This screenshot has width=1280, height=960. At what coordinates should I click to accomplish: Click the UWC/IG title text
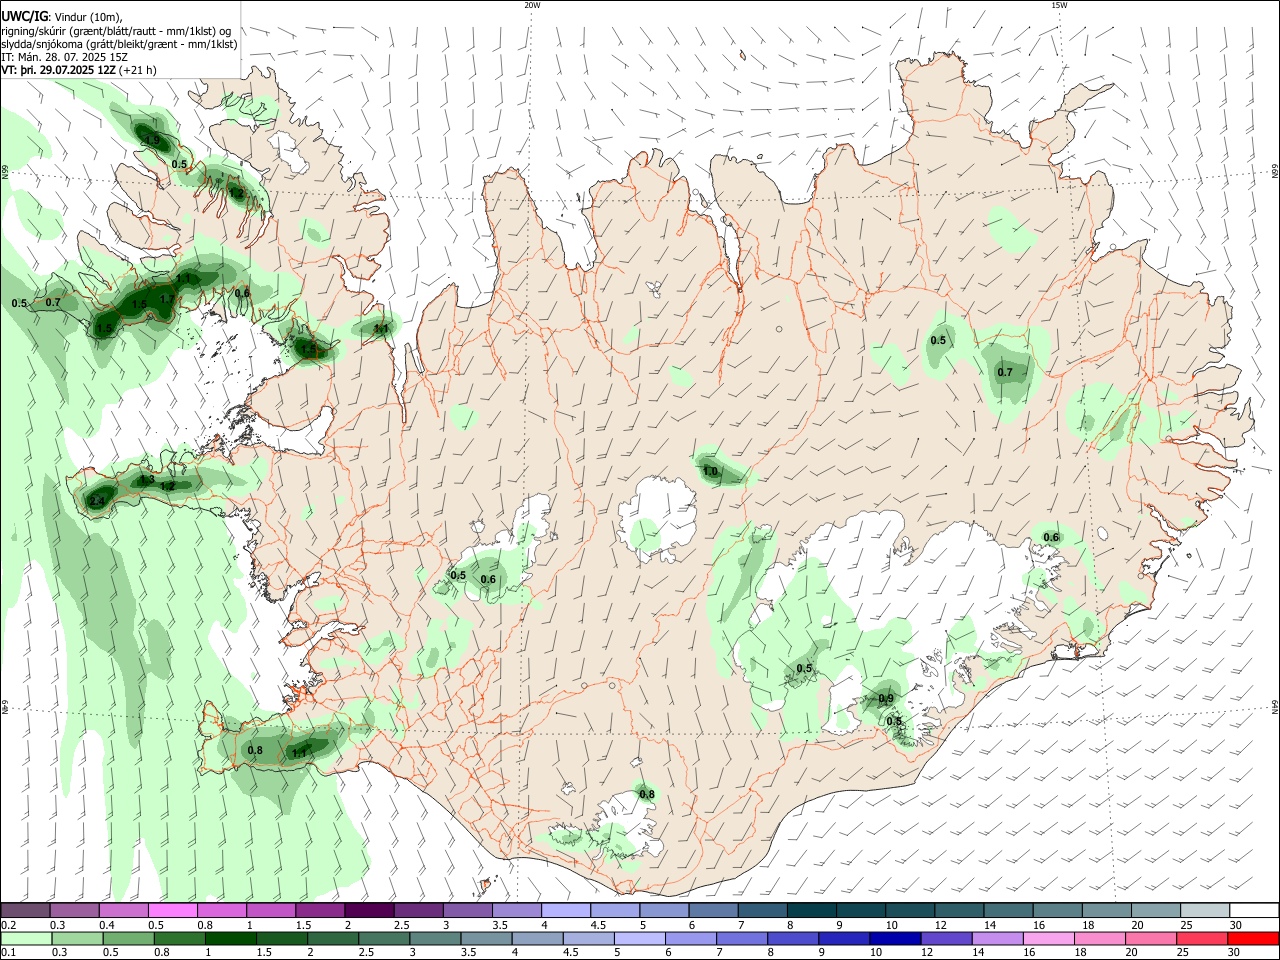[x=24, y=17]
